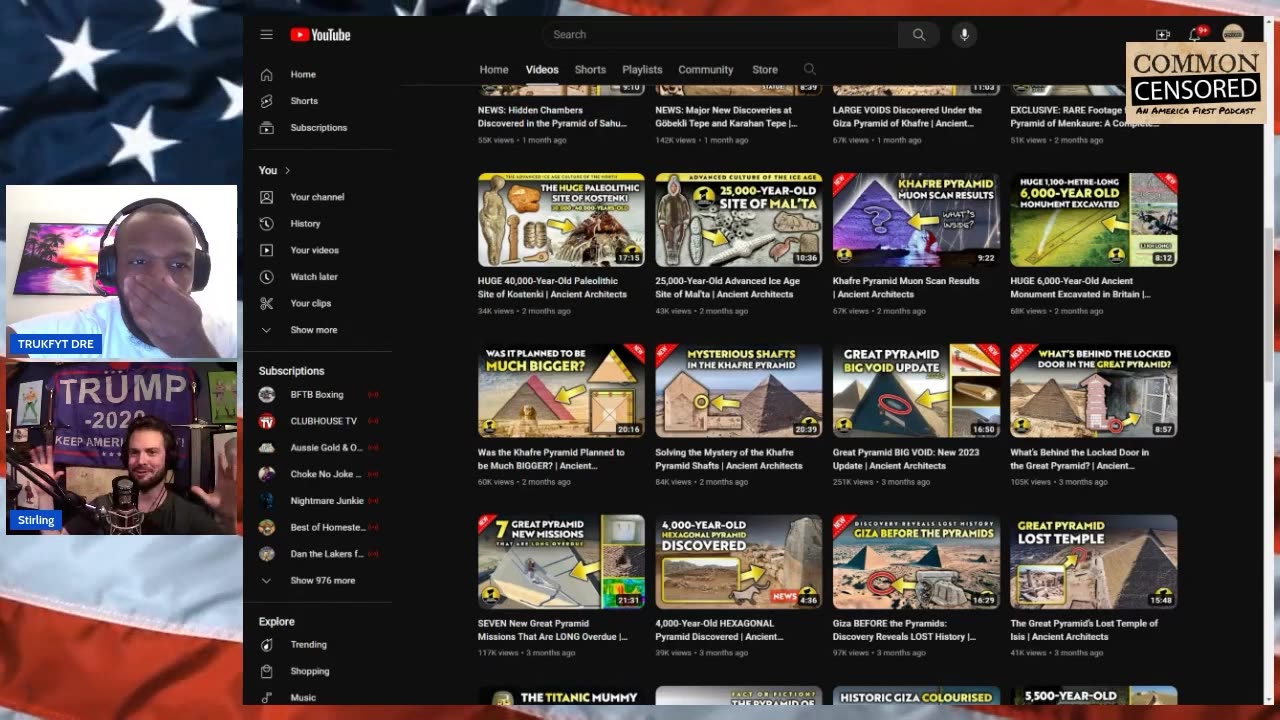This screenshot has height=720, width=1280.
Task: Click Choke No Joke channel avatar
Action: point(266,474)
